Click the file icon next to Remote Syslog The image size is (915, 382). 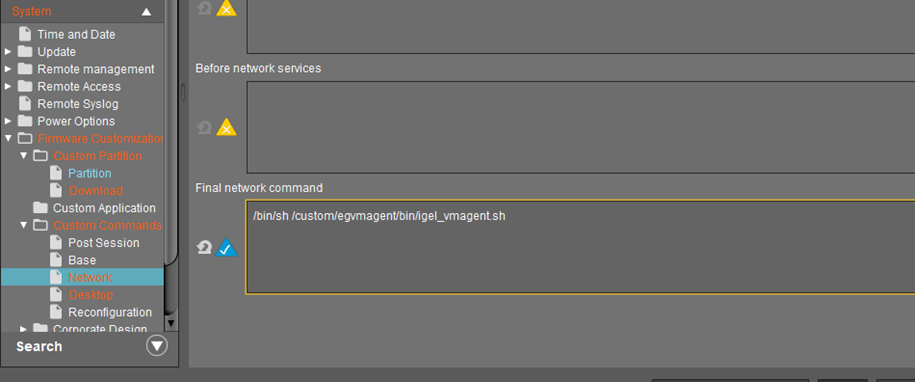(x=25, y=103)
